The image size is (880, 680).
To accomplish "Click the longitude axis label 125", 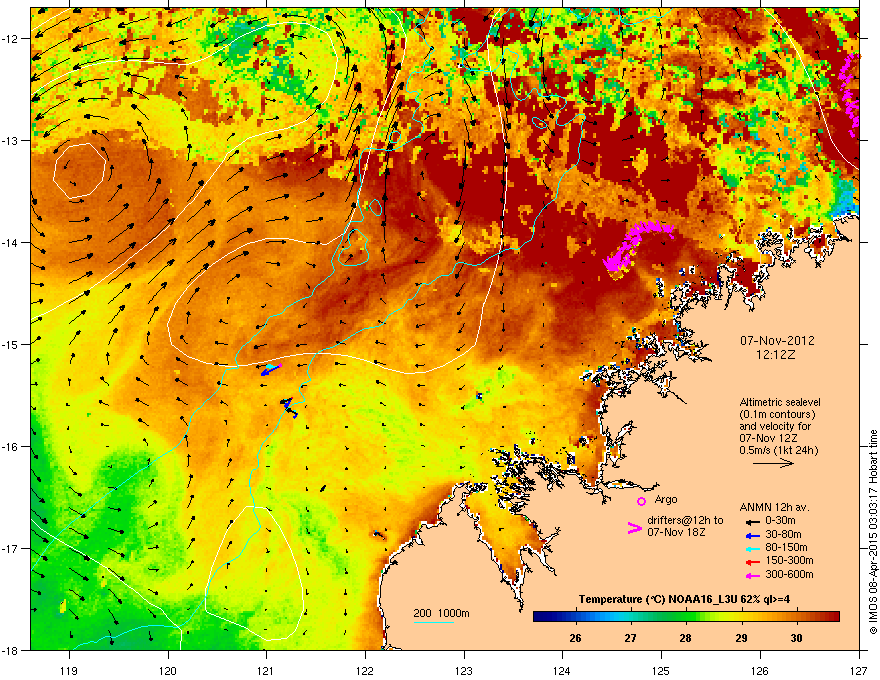I will pyautogui.click(x=661, y=670).
